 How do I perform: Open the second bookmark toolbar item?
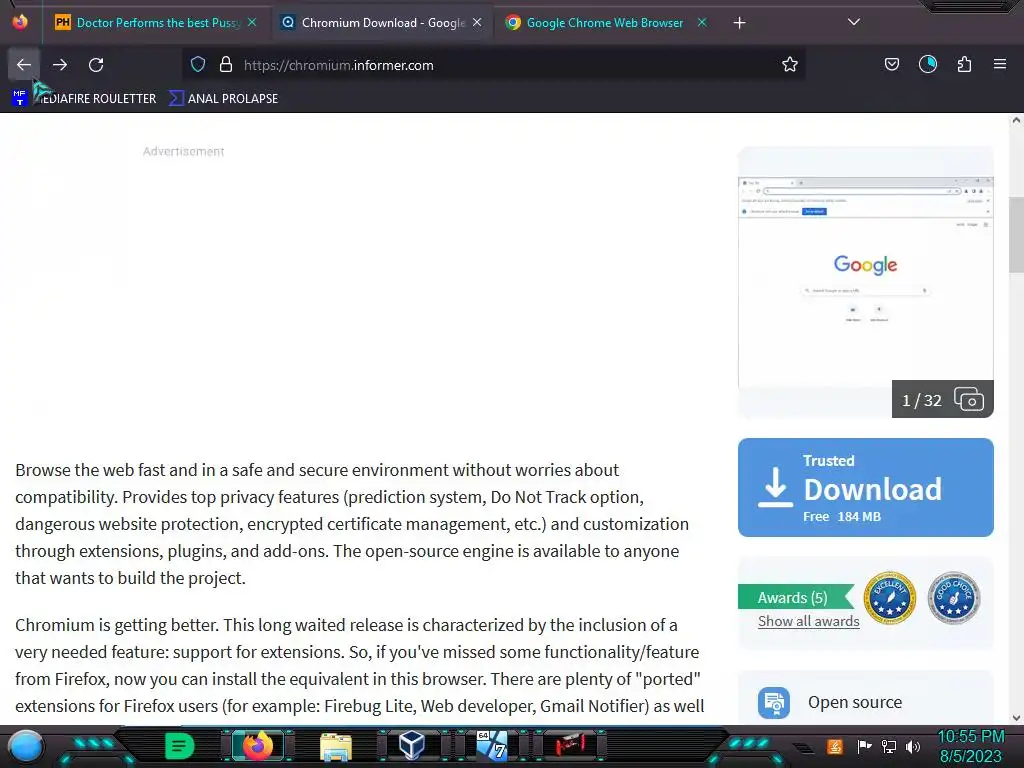223,99
